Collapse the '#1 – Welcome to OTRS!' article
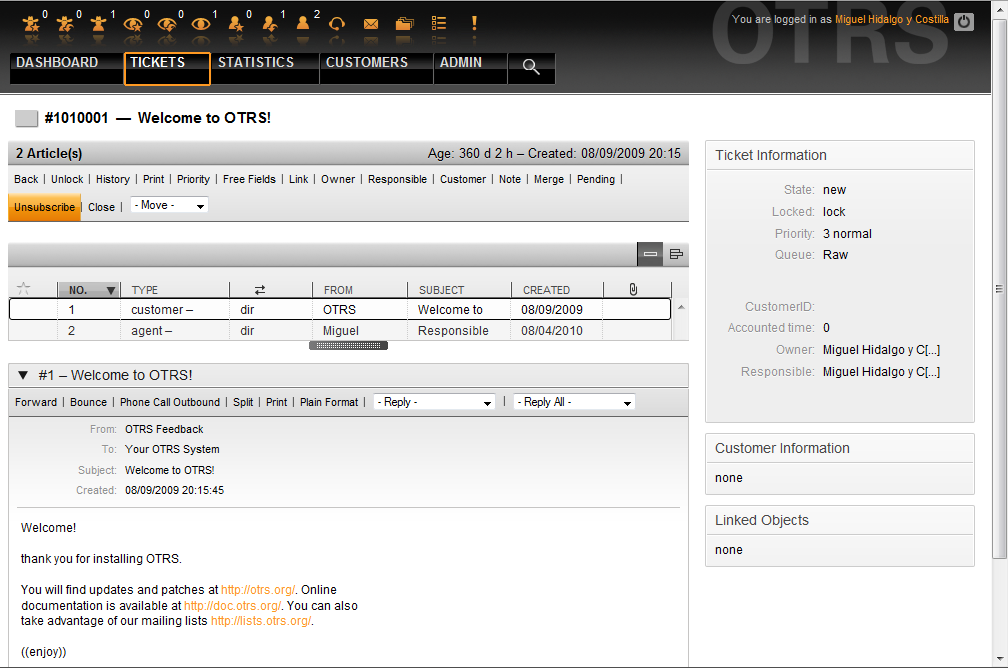1008x668 pixels. [23, 375]
